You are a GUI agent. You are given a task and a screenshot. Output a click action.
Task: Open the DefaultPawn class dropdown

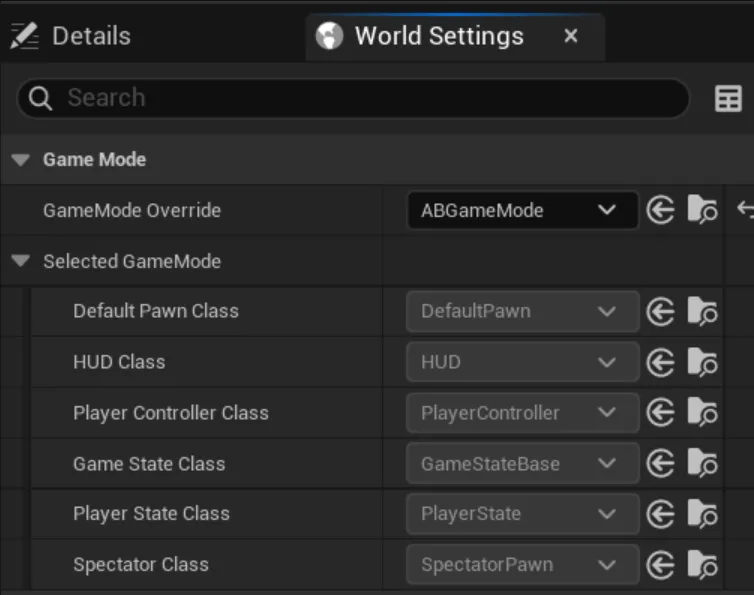pos(522,311)
